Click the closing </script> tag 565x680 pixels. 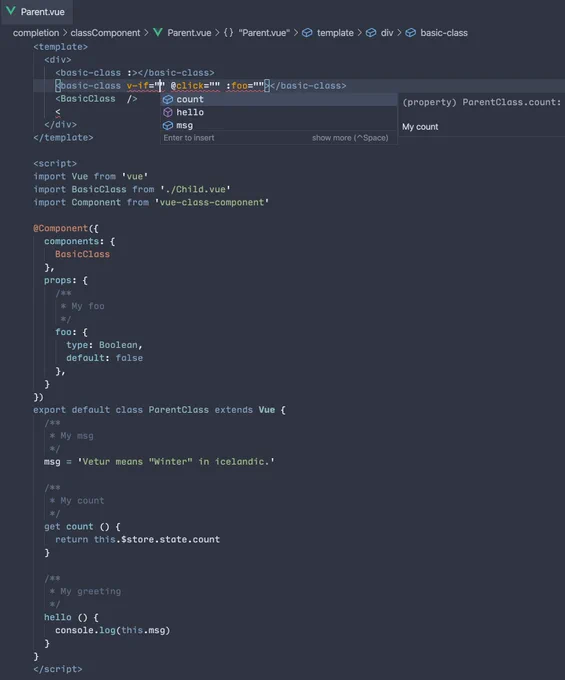(x=58, y=669)
